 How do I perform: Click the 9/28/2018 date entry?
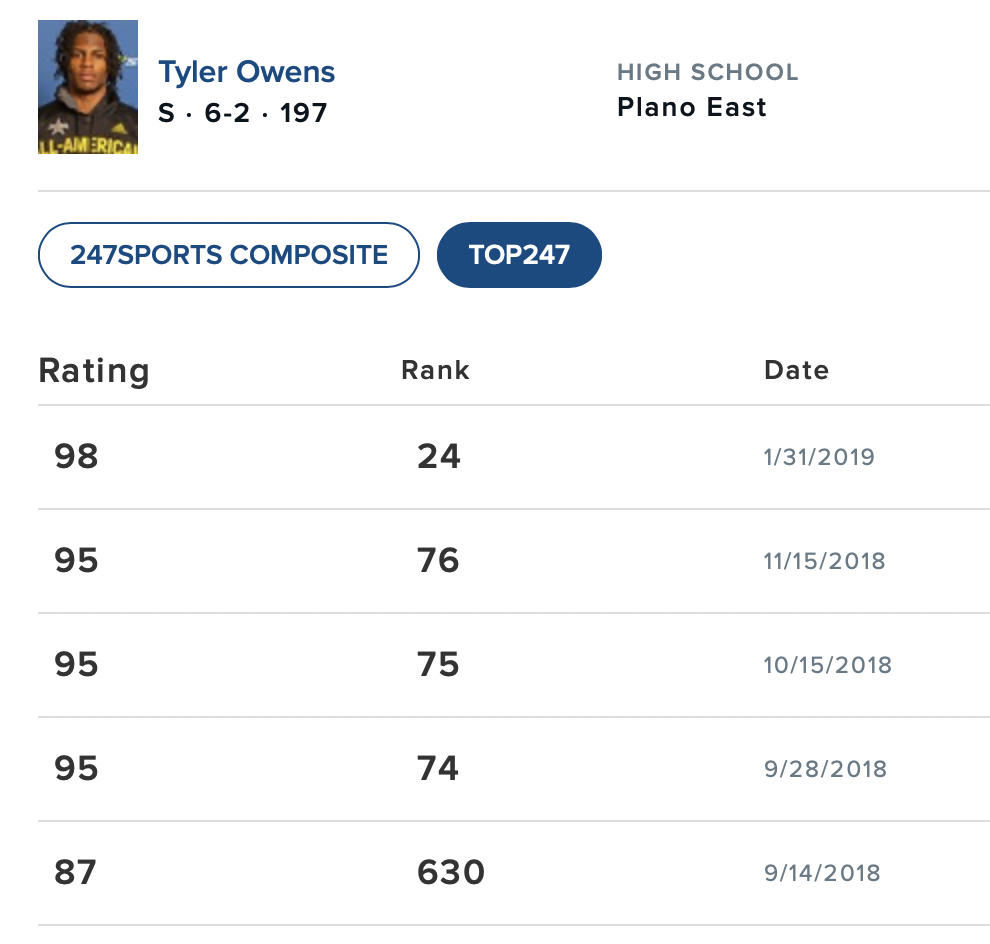pyautogui.click(x=825, y=769)
